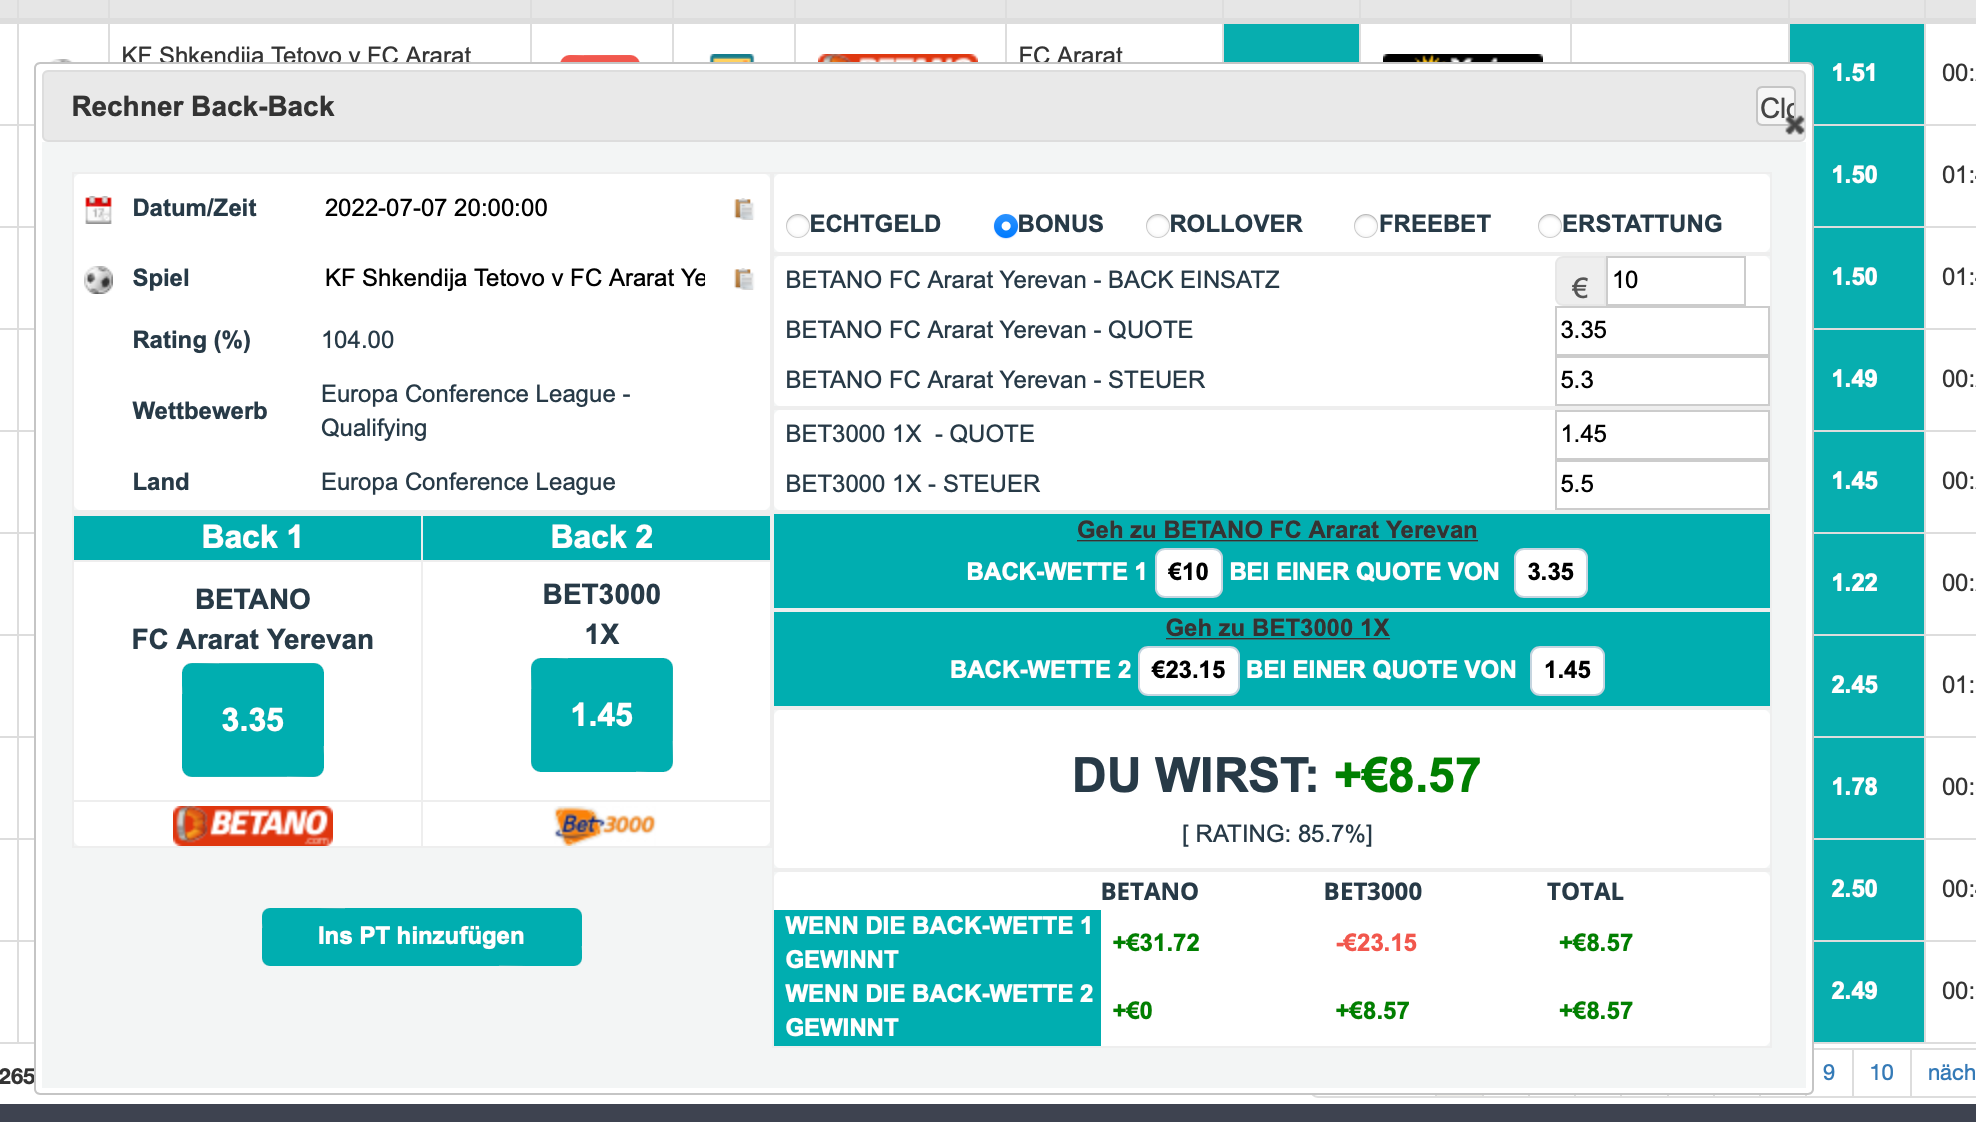Copy the Datum/Zeit value icon

tap(743, 208)
